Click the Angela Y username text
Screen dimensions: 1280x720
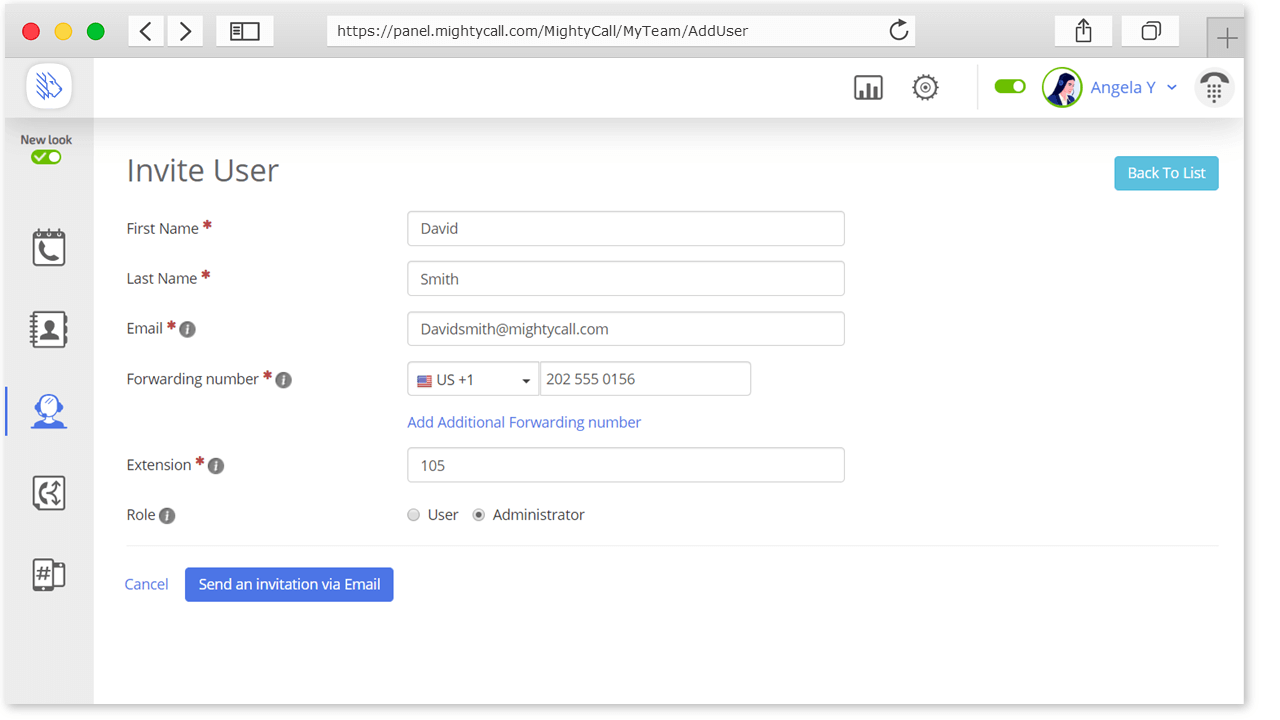[1123, 88]
